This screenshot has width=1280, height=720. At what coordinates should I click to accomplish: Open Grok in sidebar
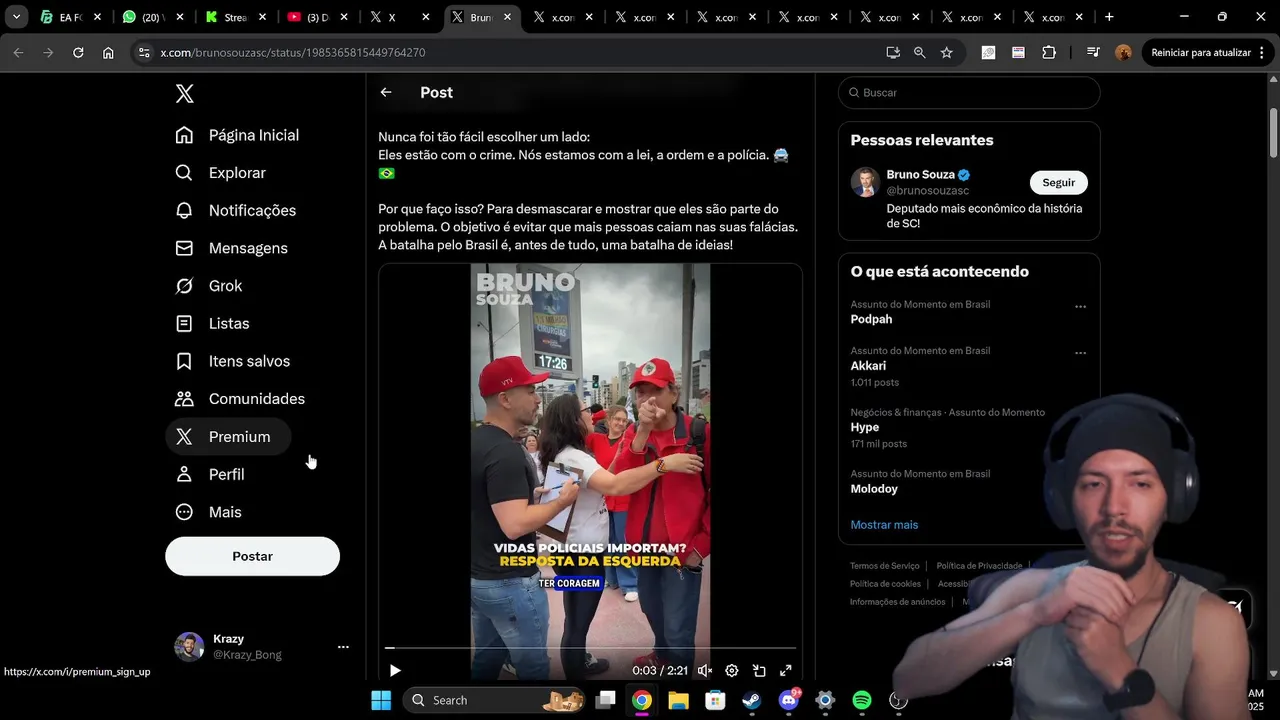click(x=208, y=286)
